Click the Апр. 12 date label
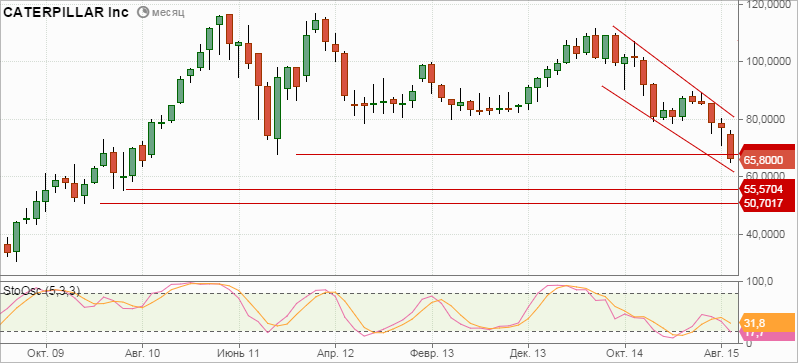 point(335,352)
